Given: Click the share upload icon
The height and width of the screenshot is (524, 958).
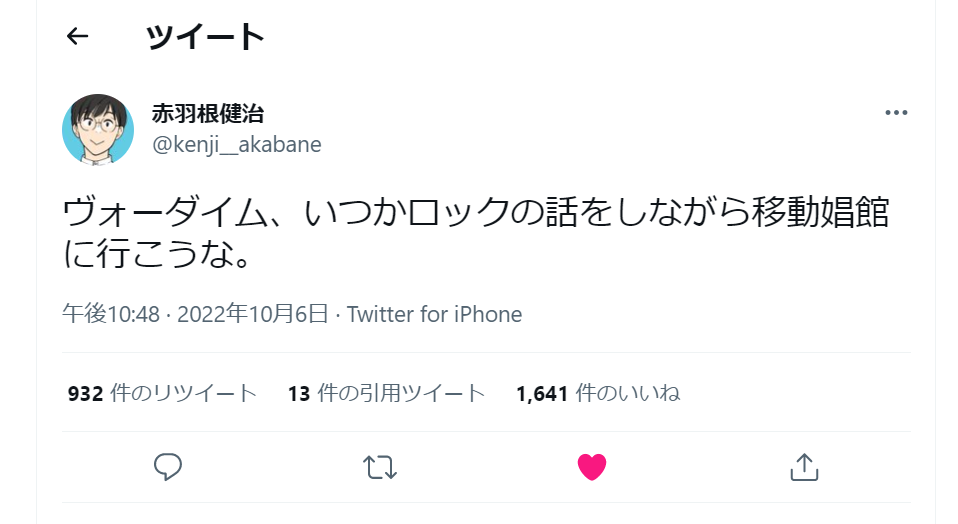Looking at the screenshot, I should pos(805,466).
